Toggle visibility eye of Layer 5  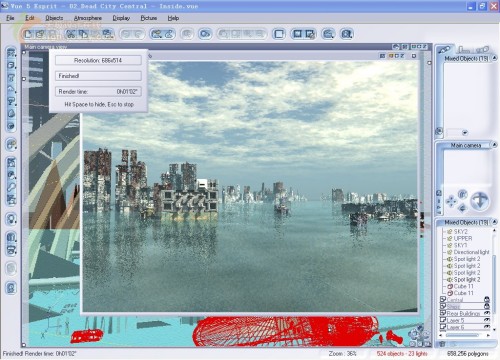click(x=486, y=320)
